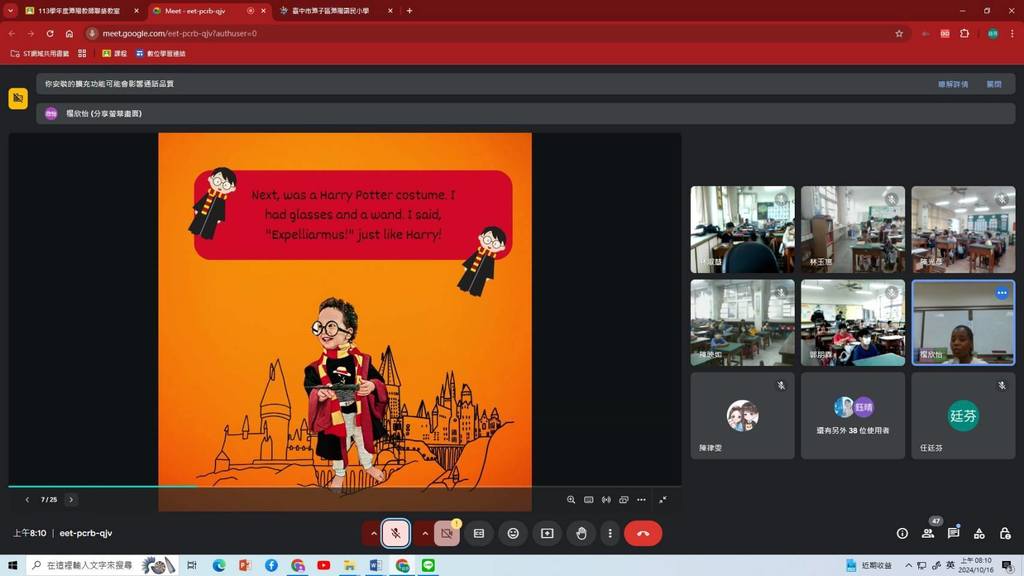Click the caption icon in presentation toolbar
This screenshot has width=1024, height=576.
(588, 500)
